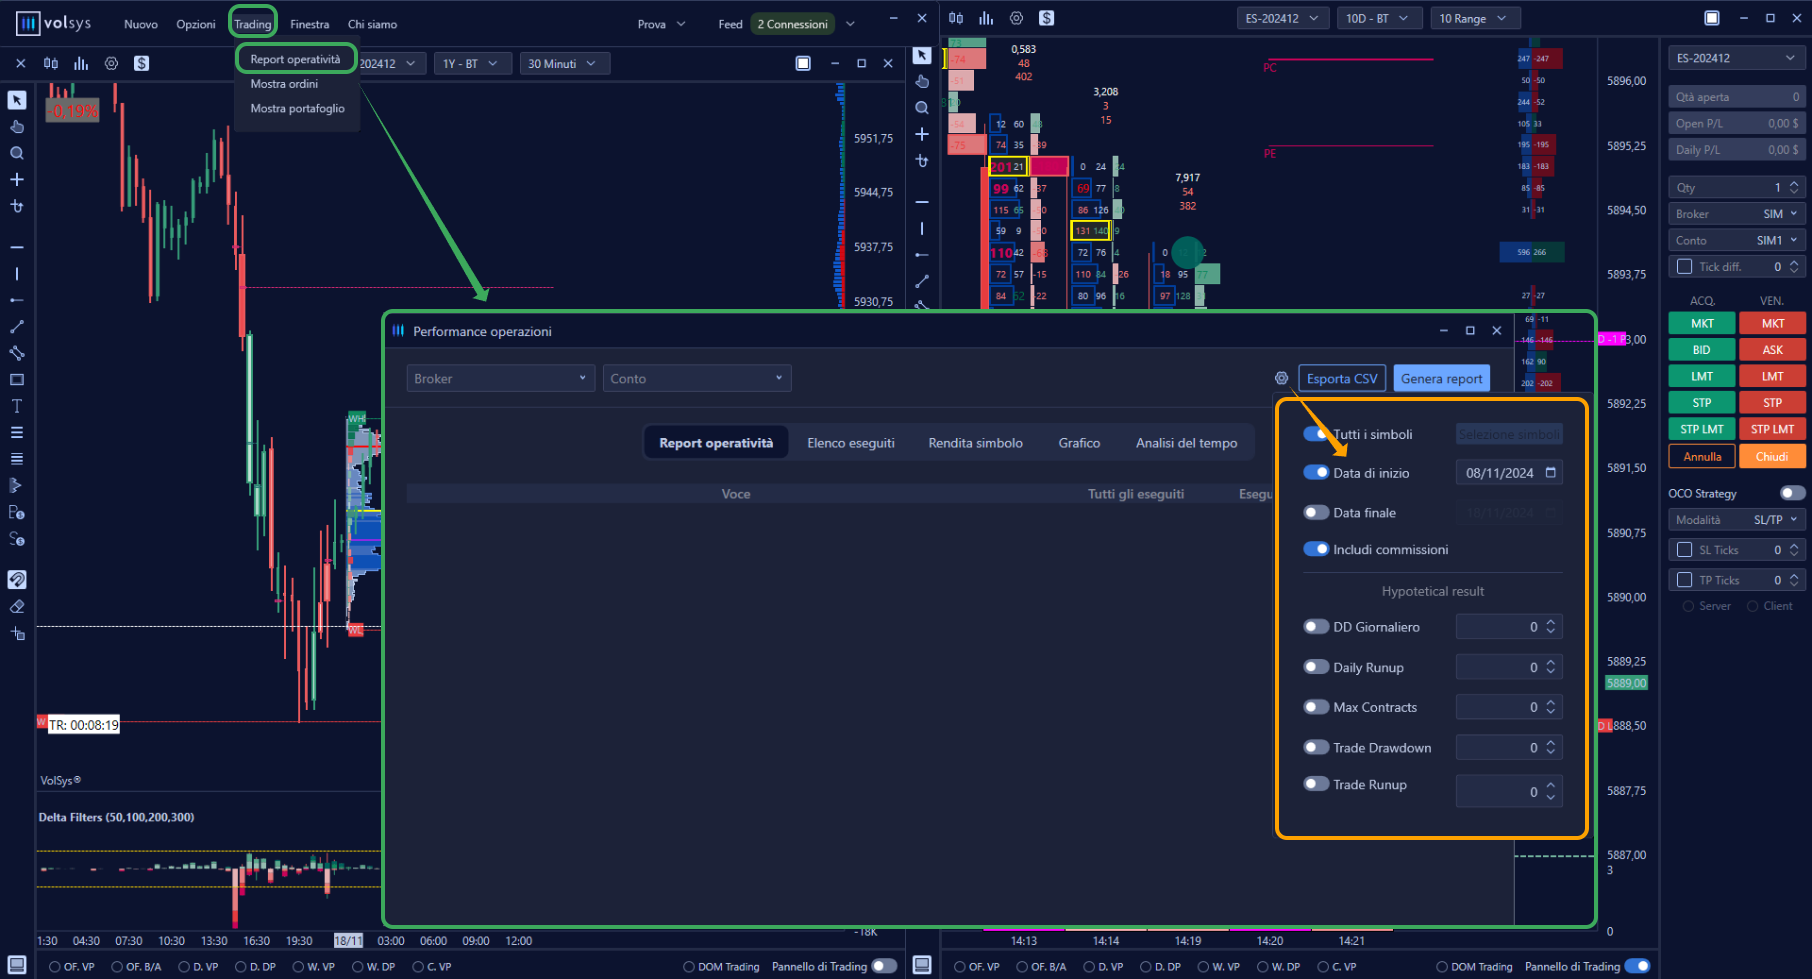The height and width of the screenshot is (979, 1812).
Task: Enable Data finale switch
Action: click(1316, 513)
